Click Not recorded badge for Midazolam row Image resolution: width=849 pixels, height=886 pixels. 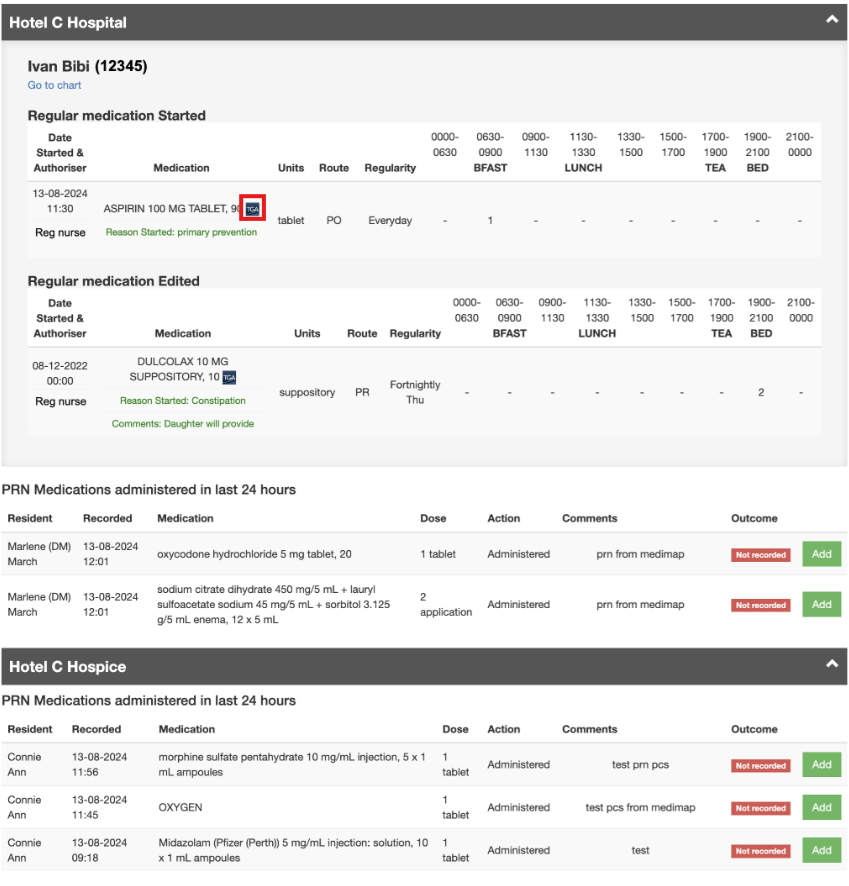point(760,852)
